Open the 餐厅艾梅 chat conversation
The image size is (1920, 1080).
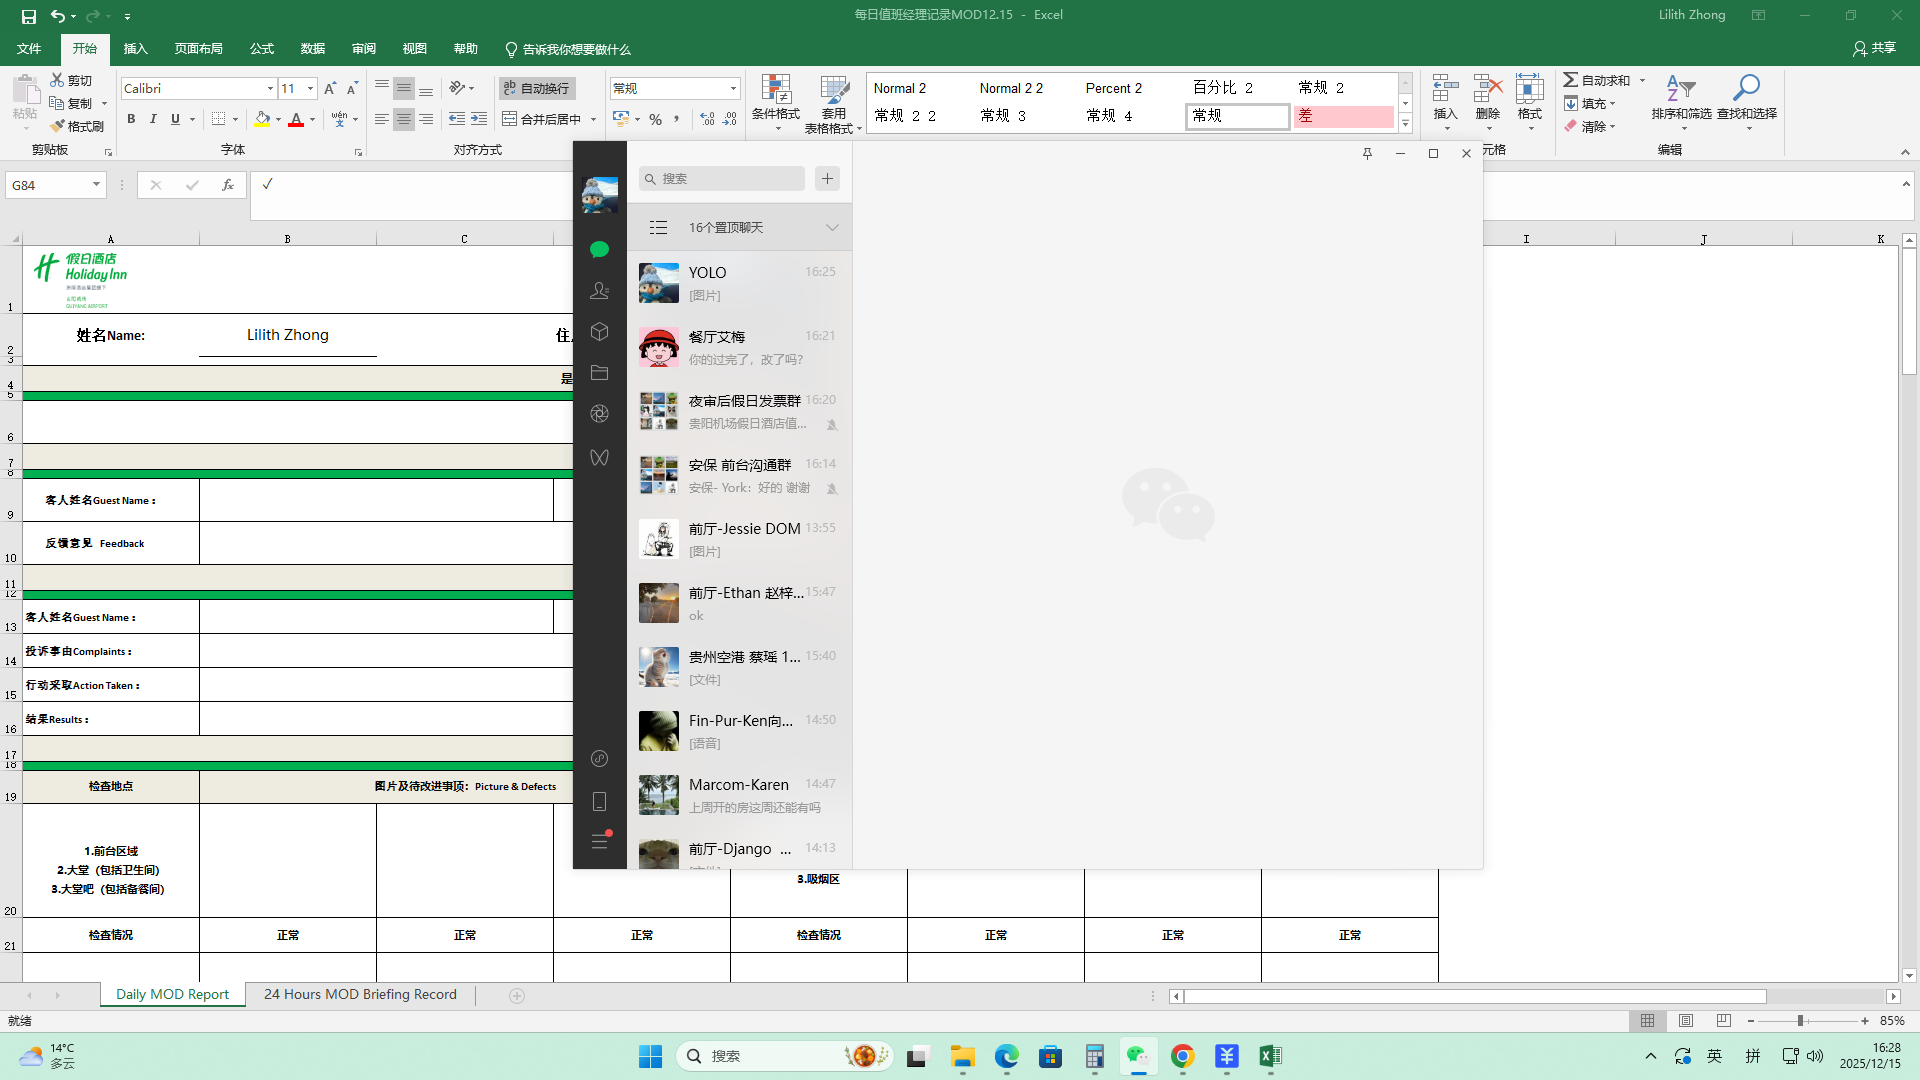(739, 347)
